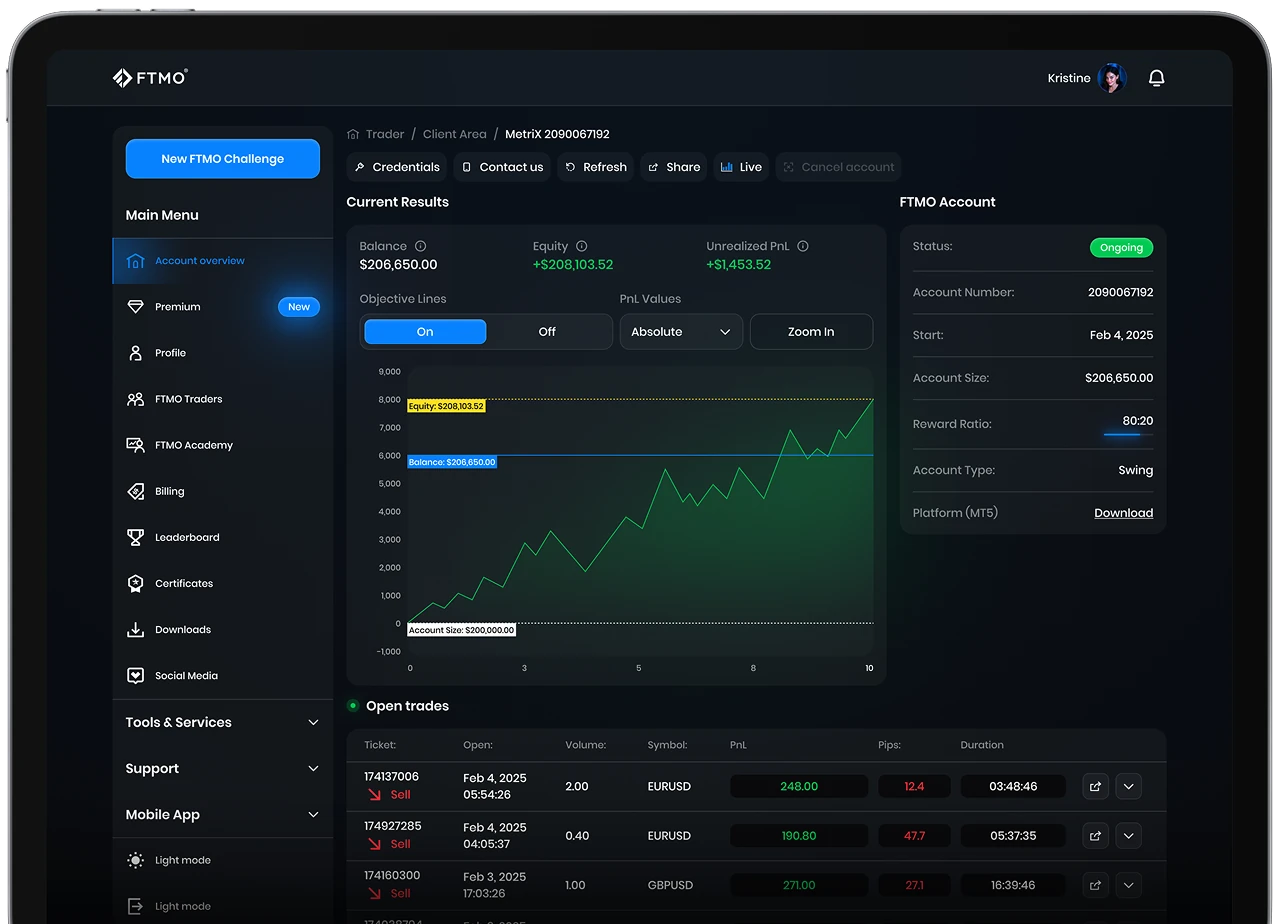
Task: Toggle Light mode in sidebar
Action: (182, 860)
